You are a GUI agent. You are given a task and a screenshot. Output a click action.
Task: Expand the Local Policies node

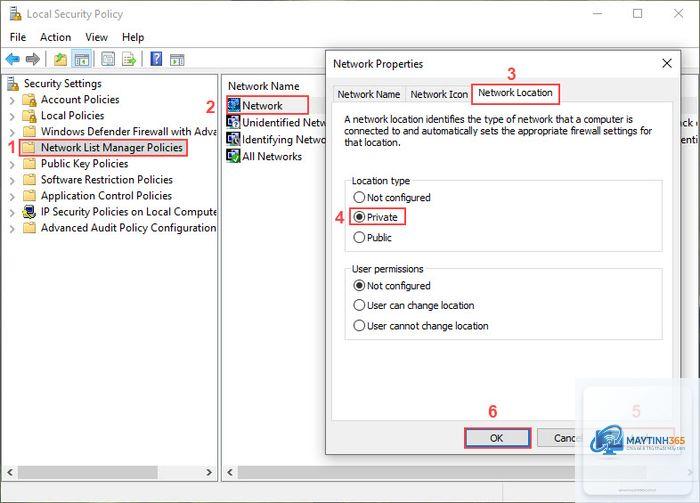pyautogui.click(x=12, y=116)
